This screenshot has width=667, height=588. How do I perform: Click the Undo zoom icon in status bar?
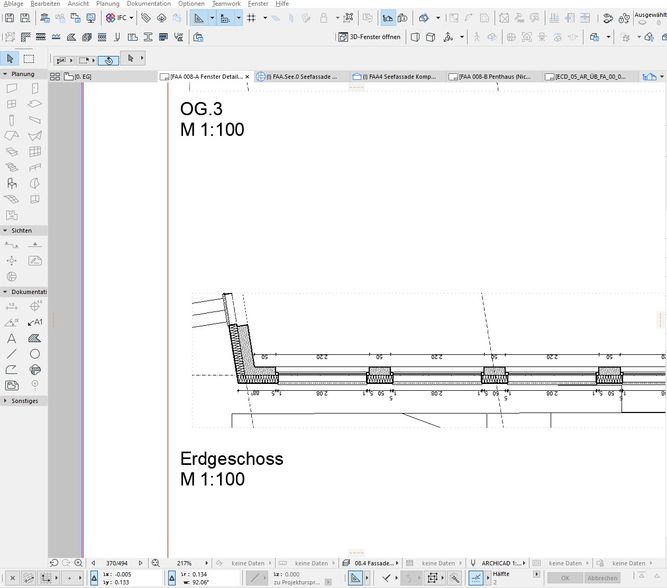[54, 563]
